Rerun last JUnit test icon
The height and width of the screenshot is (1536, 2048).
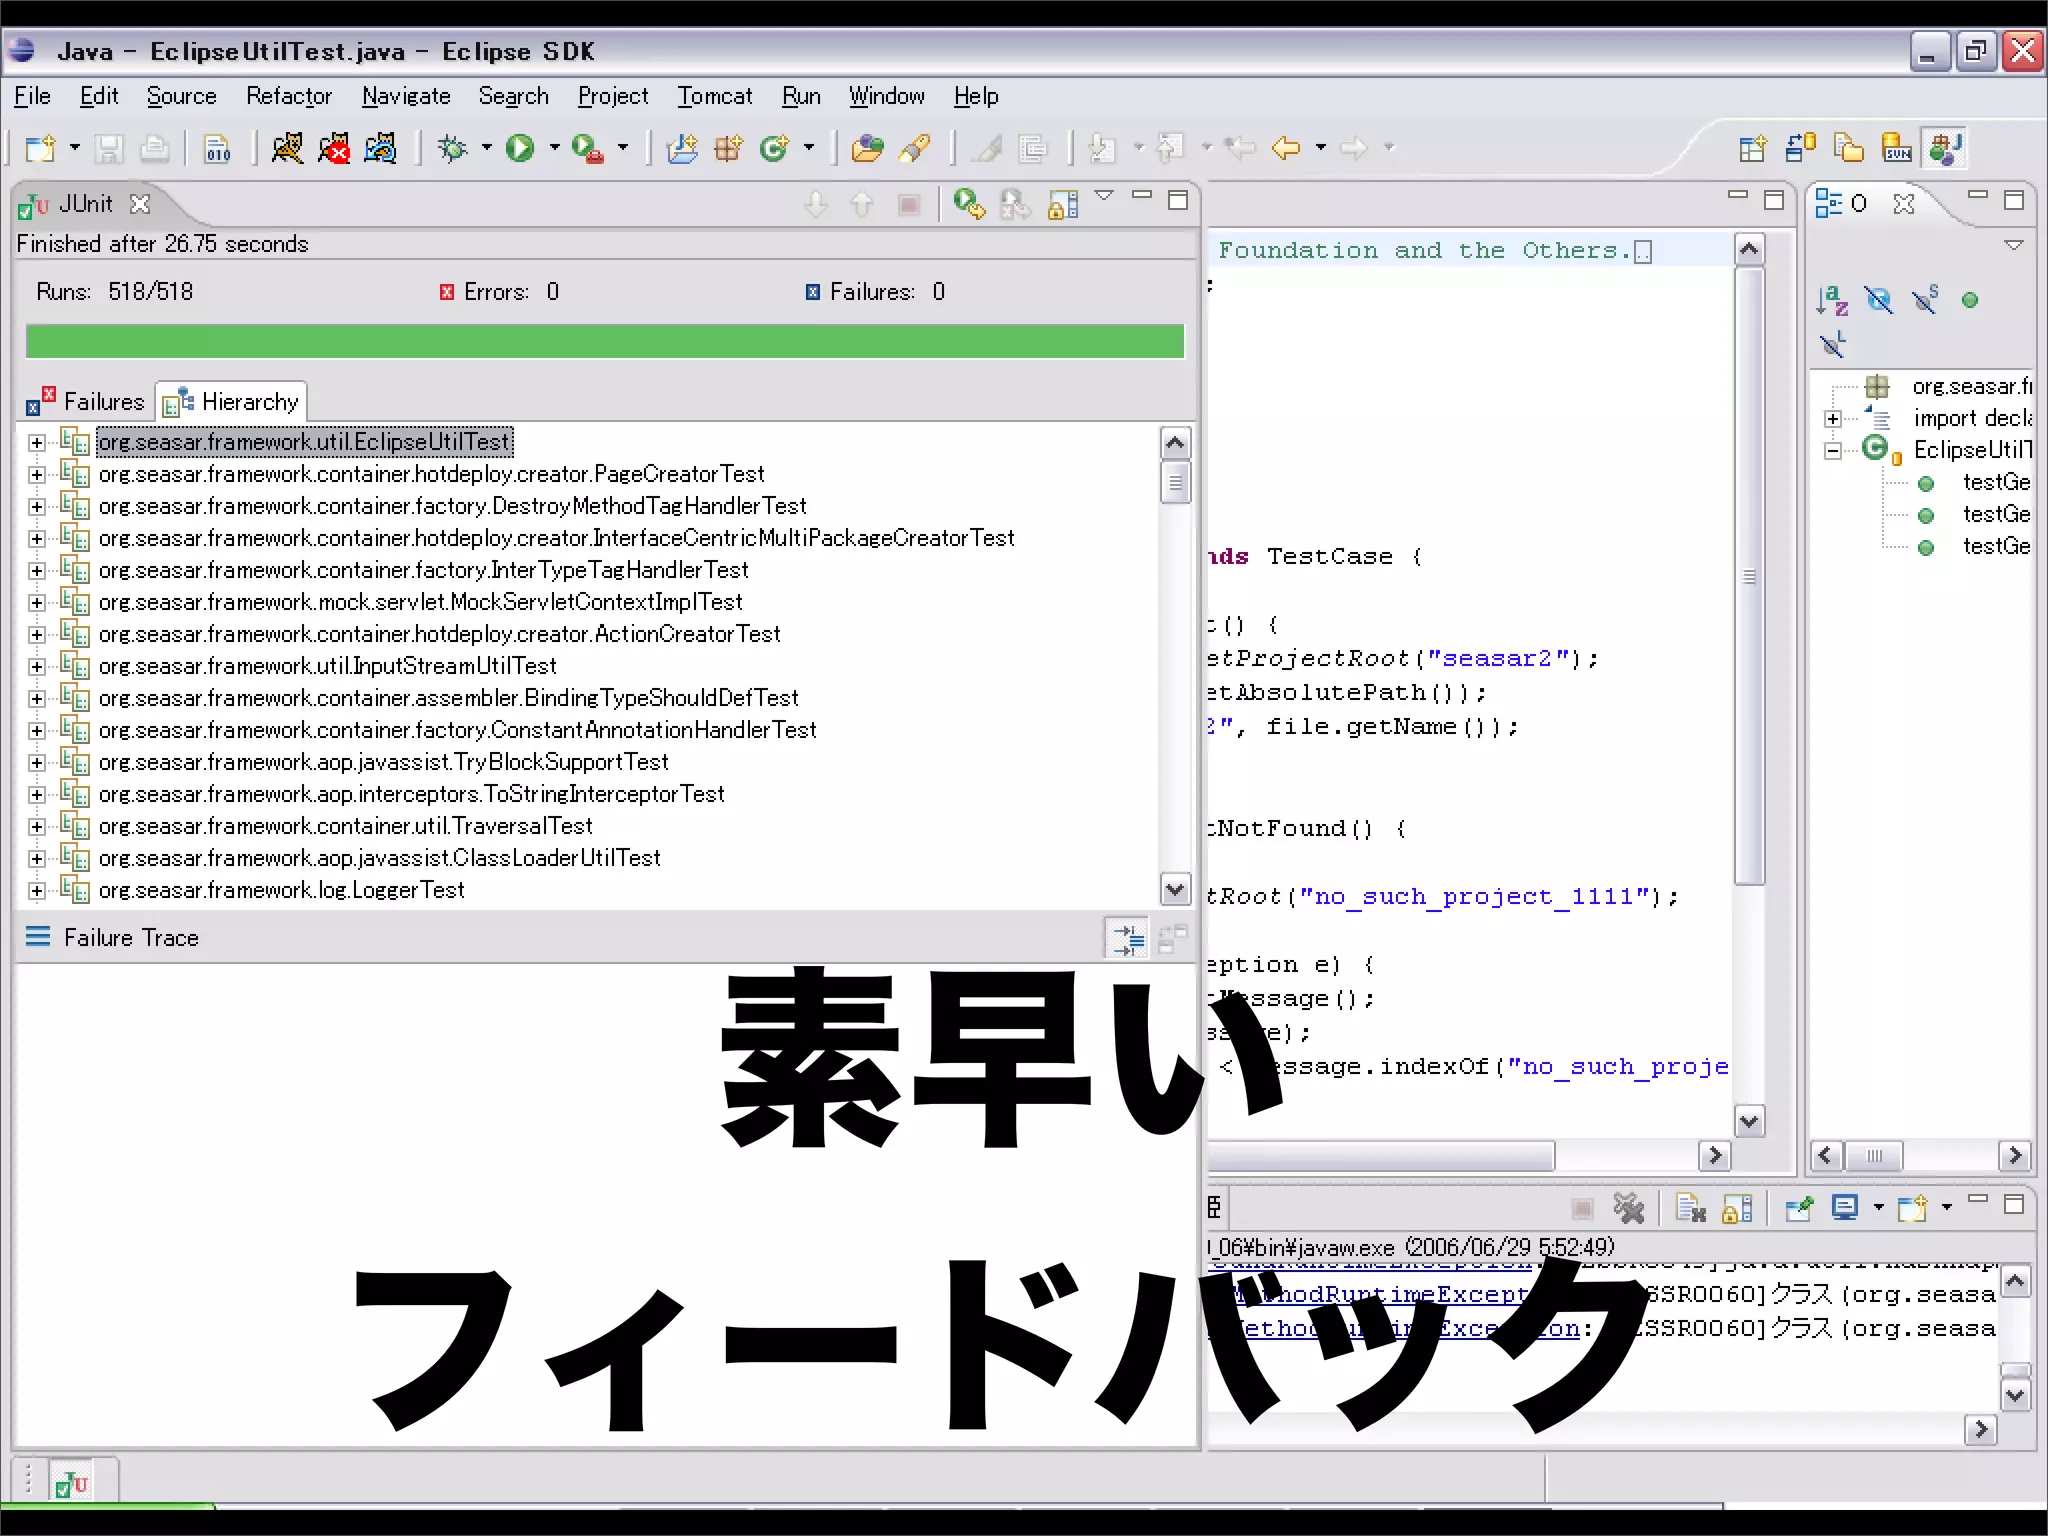[968, 204]
